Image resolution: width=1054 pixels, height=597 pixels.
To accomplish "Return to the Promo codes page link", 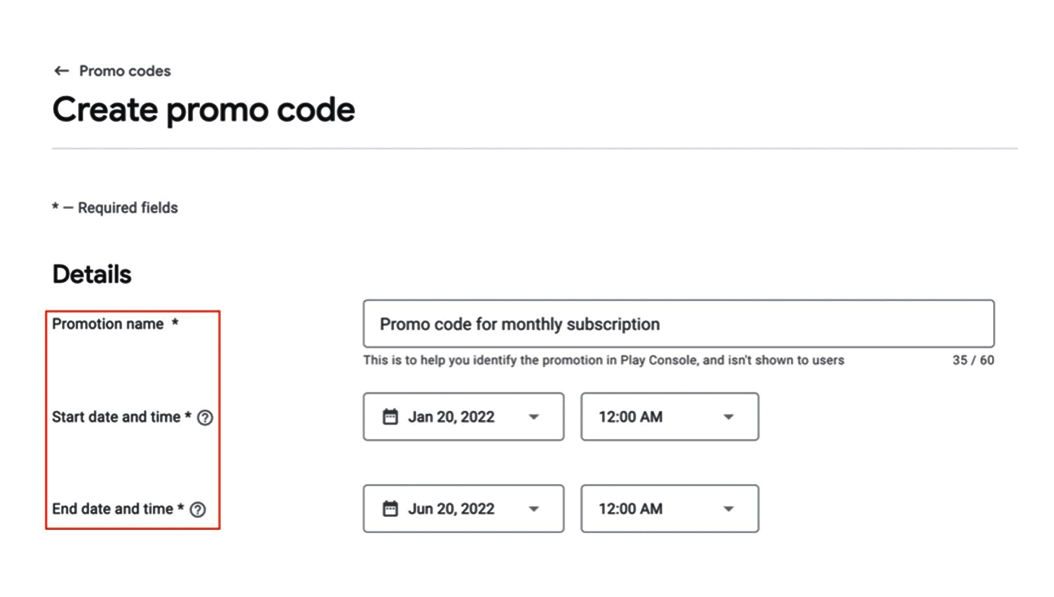I will [124, 71].
